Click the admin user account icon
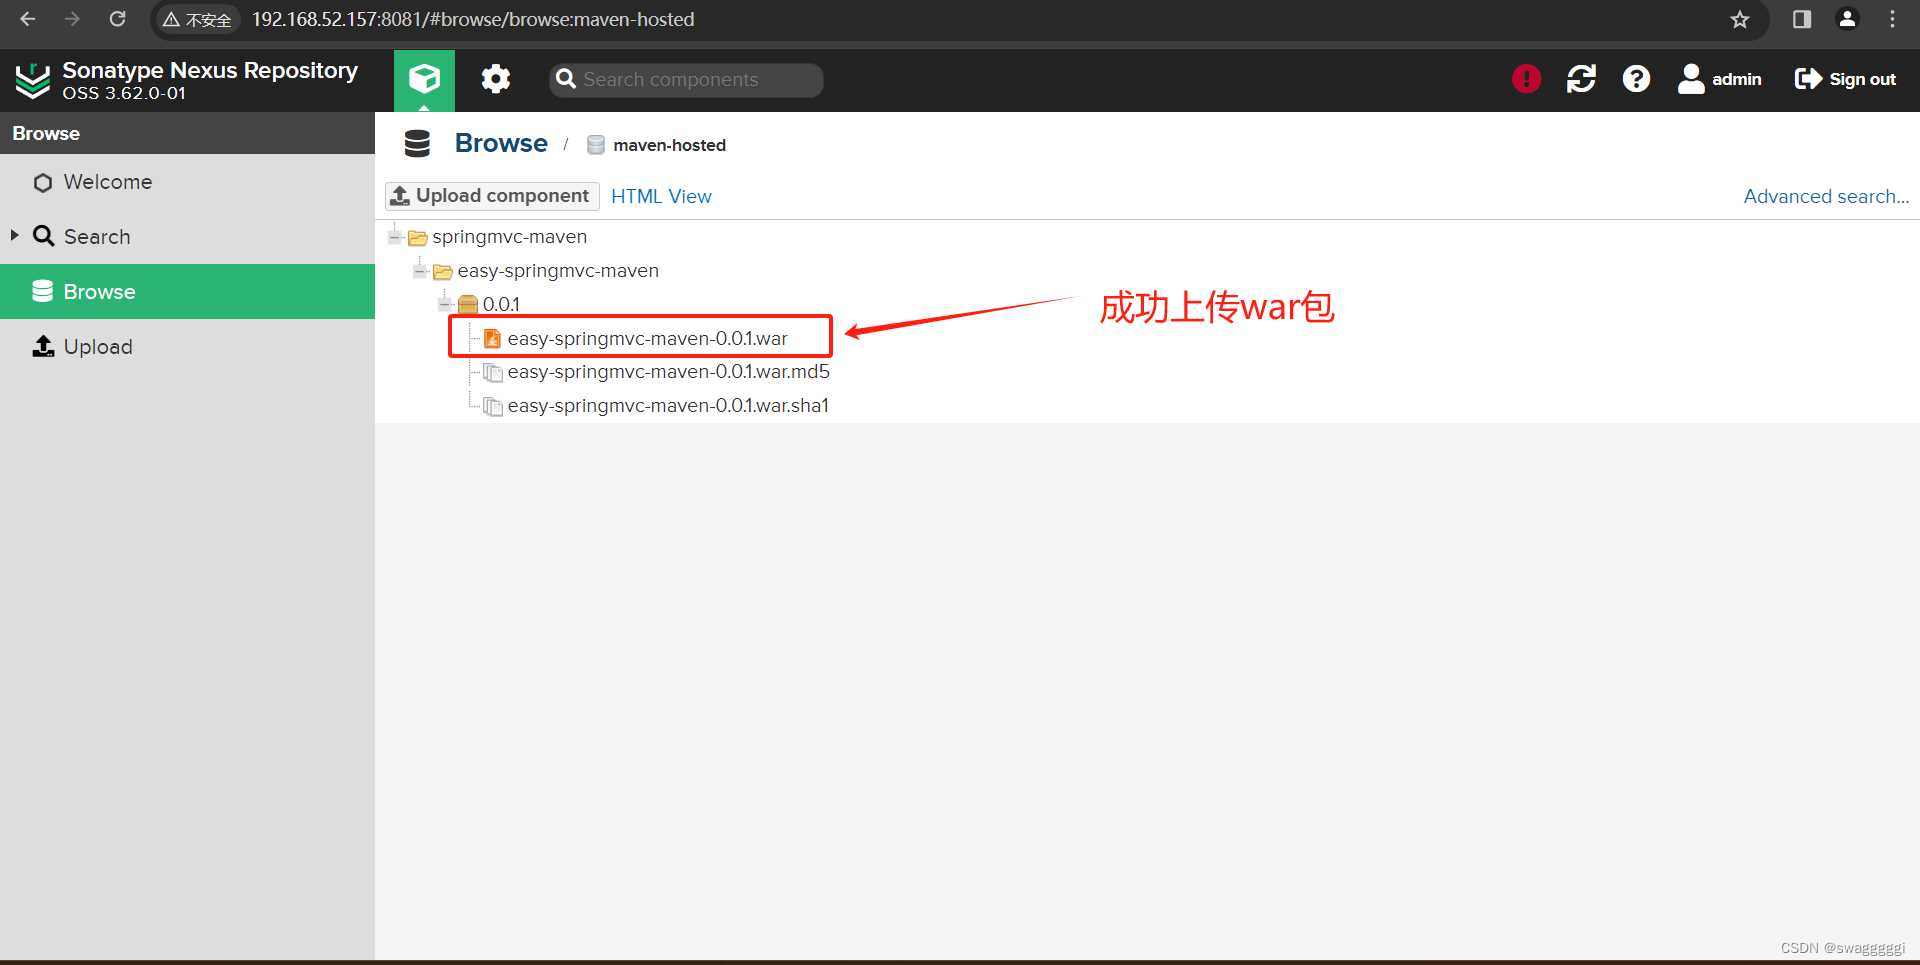Viewport: 1920px width, 965px height. [x=1691, y=79]
